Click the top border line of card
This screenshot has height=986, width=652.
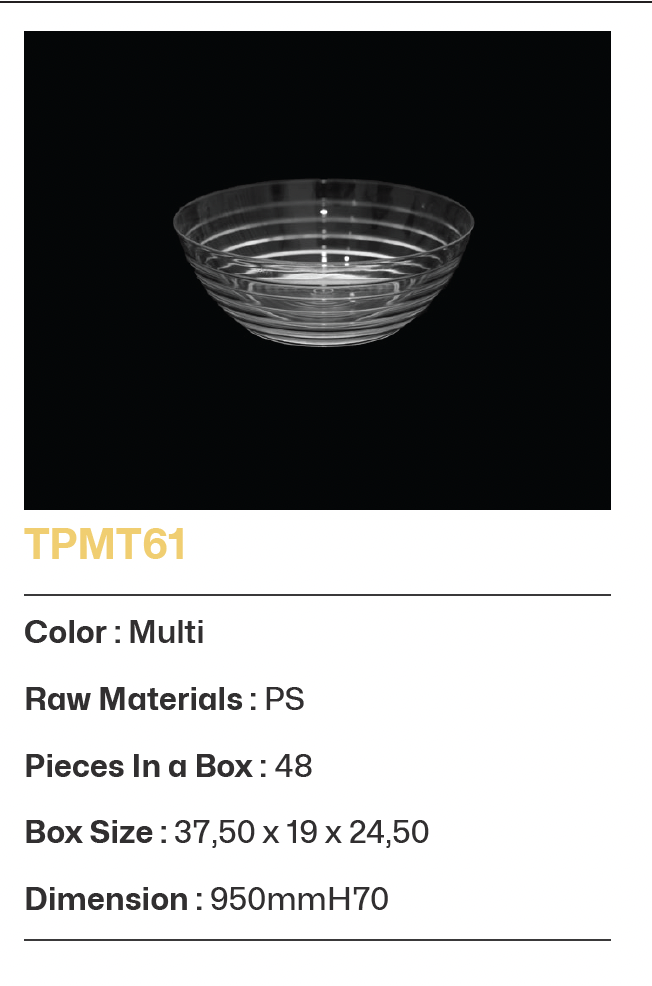click(326, 2)
